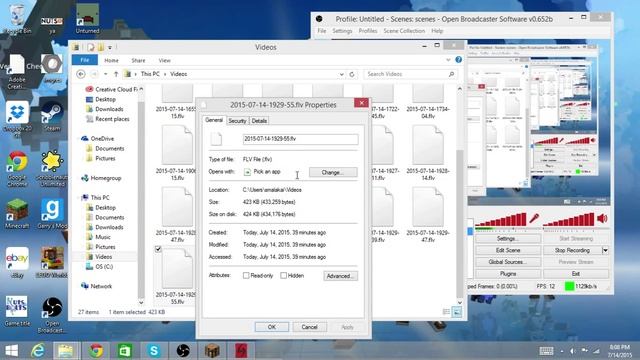Screen dimensions: 640x360
Task: Expand the Explorer ribbon chevron
Action: 448,60
